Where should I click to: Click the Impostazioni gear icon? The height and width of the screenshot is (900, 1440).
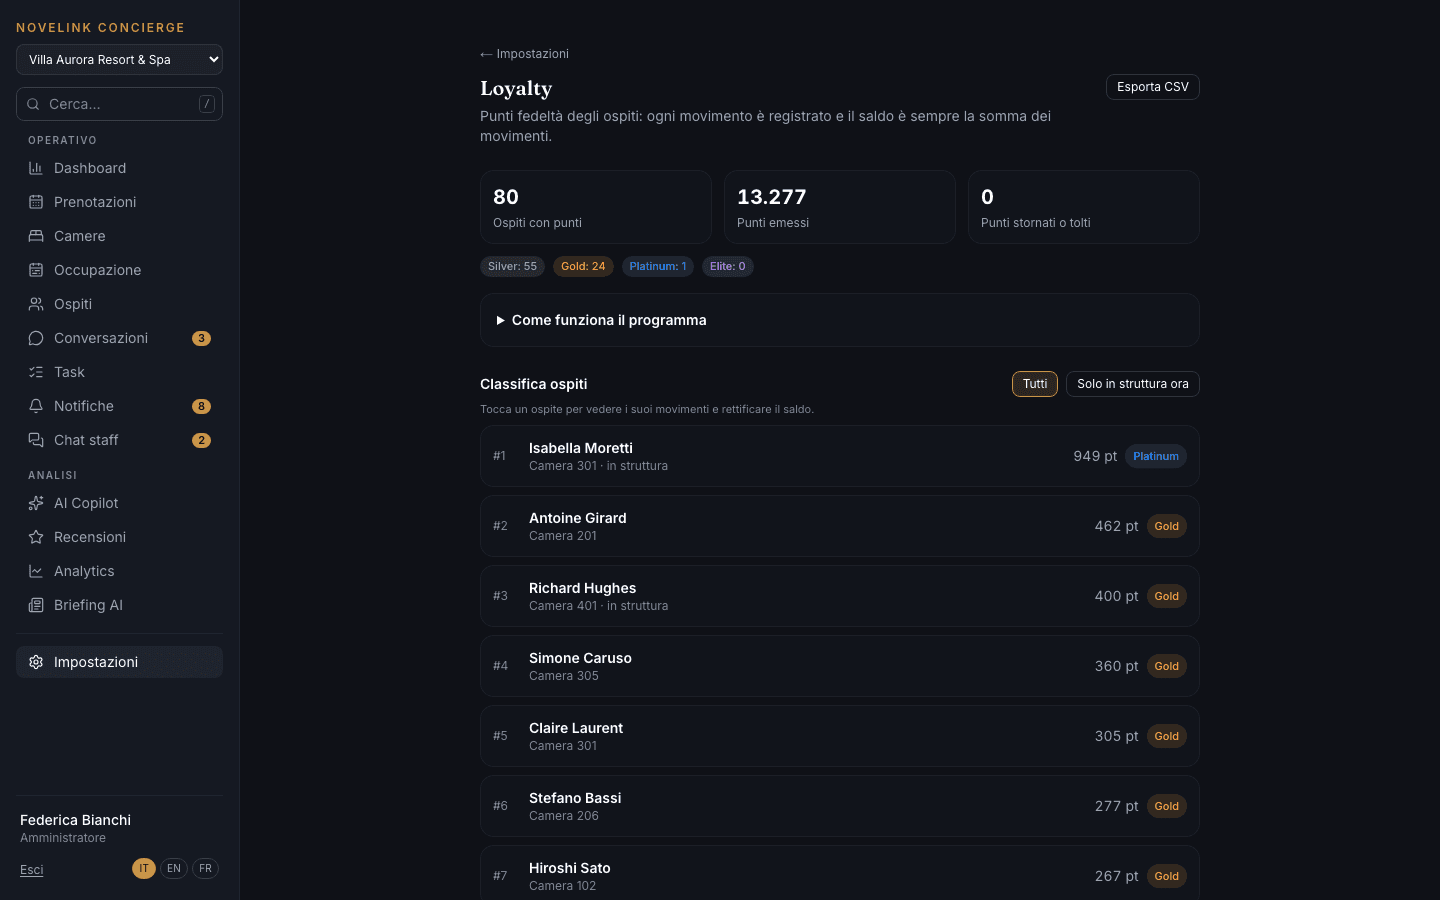[x=36, y=662]
